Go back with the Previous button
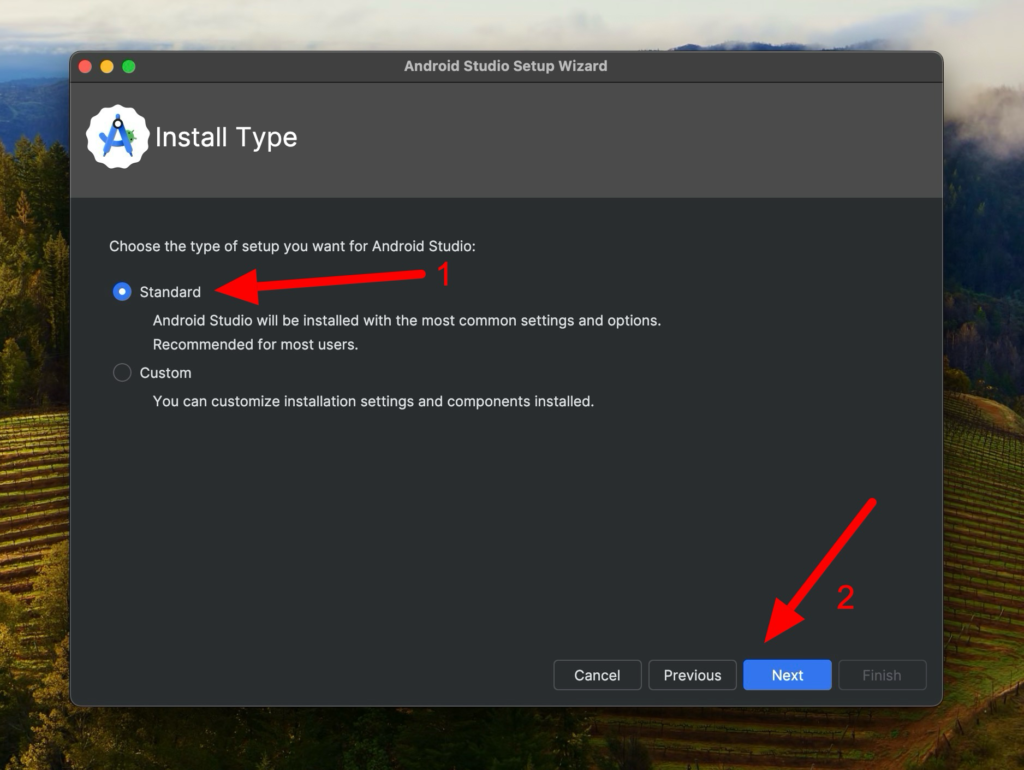1024x770 pixels. click(692, 675)
